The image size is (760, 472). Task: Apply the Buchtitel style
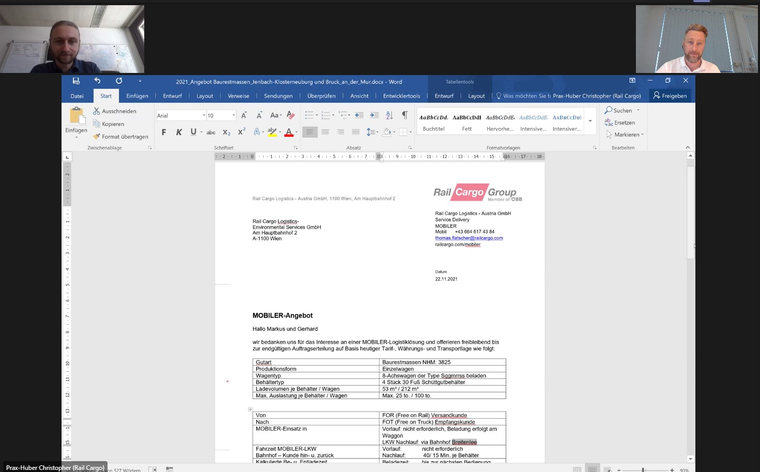pos(433,122)
